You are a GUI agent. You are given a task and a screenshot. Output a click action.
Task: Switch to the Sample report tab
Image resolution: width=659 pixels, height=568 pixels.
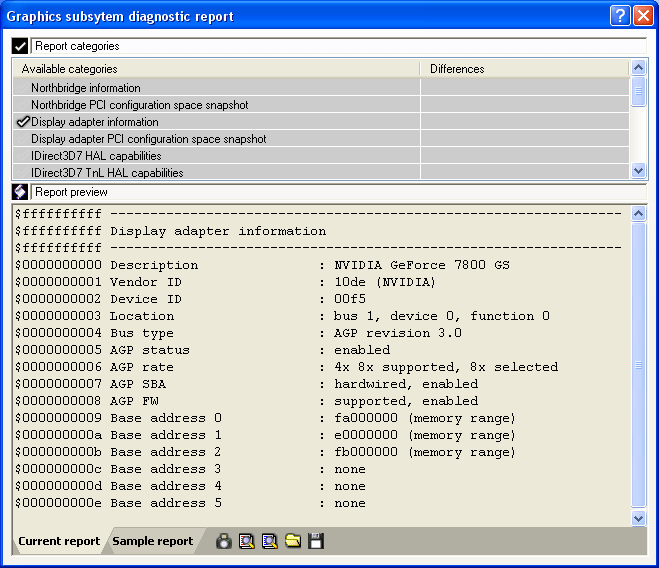153,541
